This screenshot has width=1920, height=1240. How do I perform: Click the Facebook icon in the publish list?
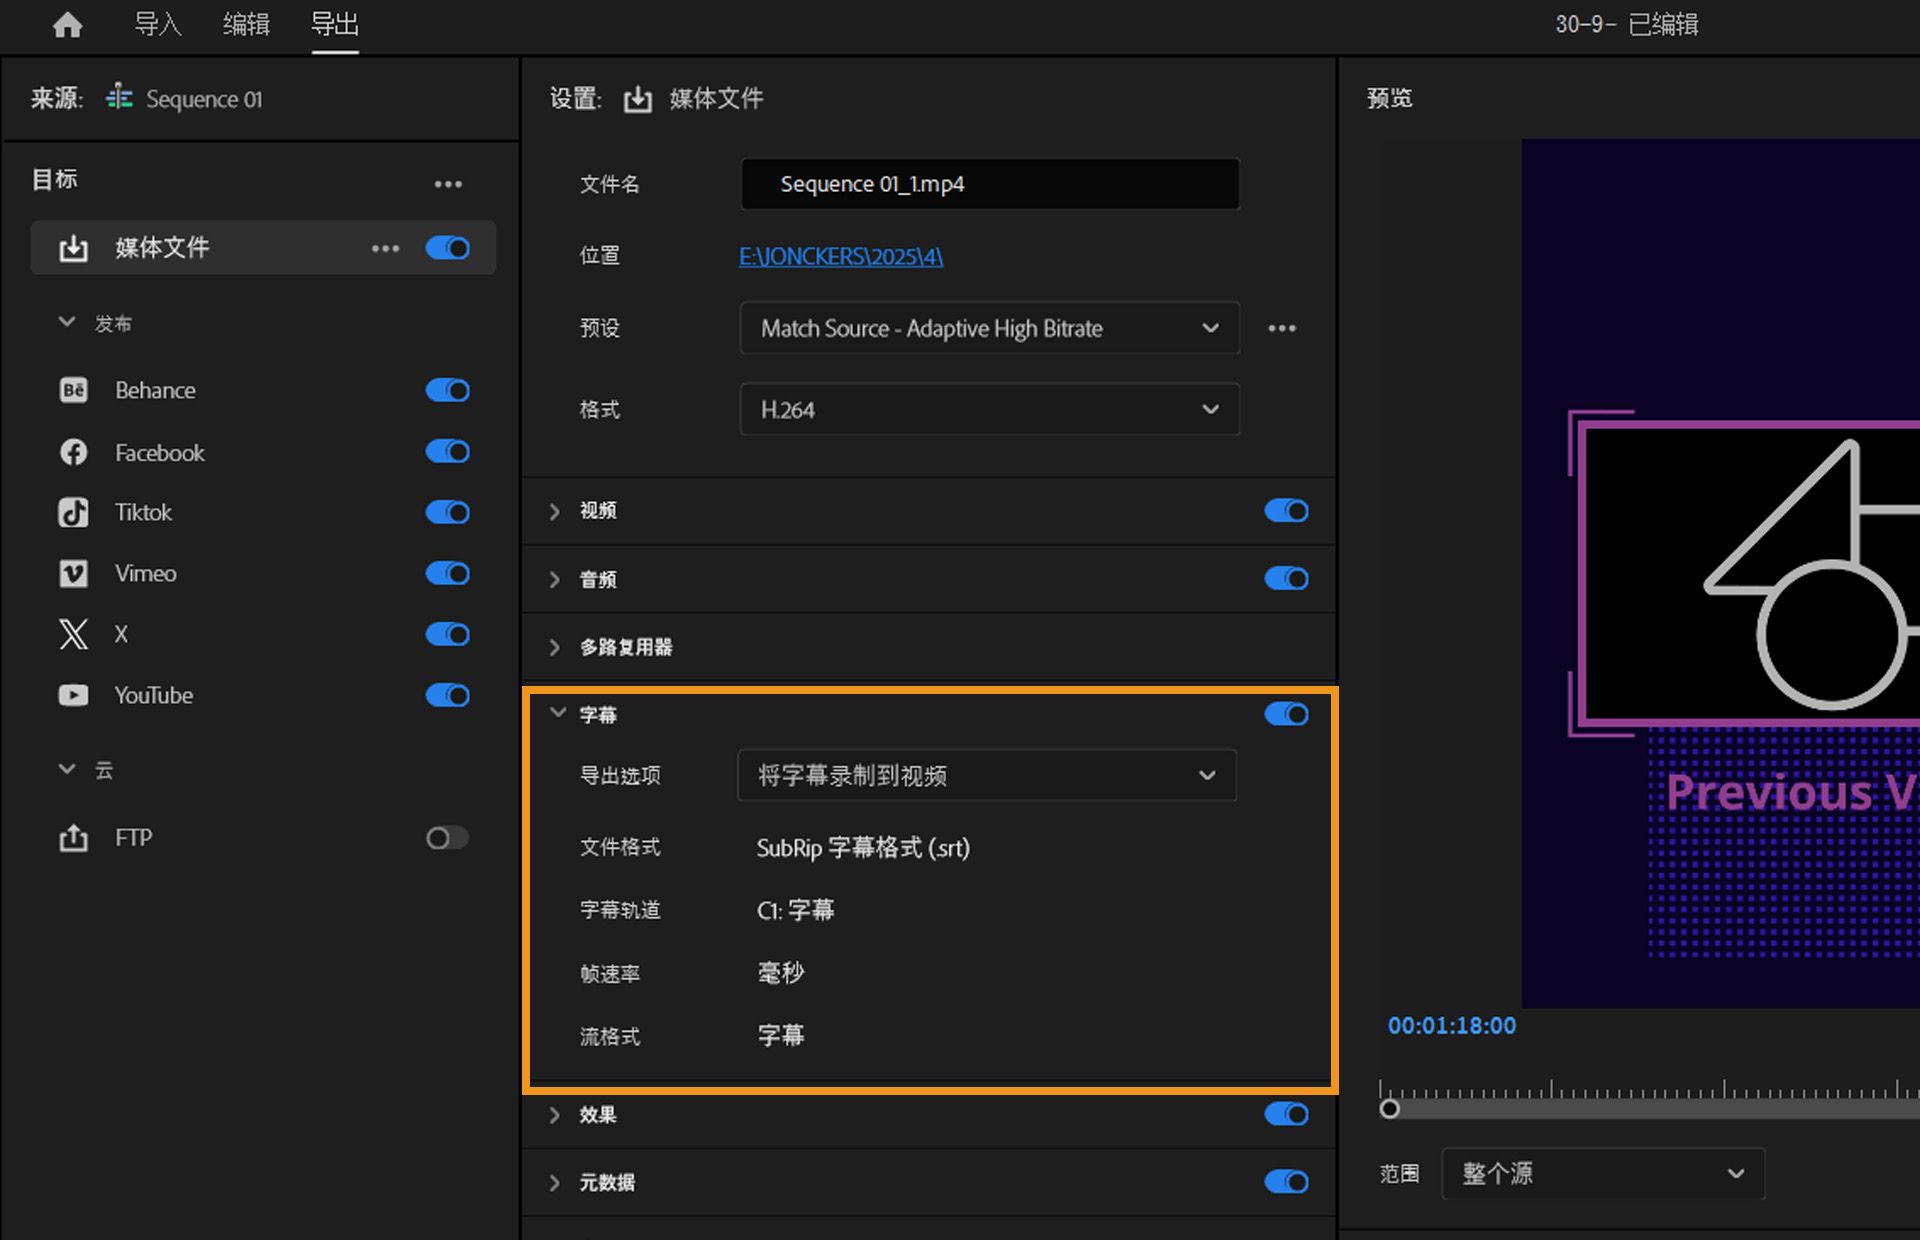click(x=73, y=452)
